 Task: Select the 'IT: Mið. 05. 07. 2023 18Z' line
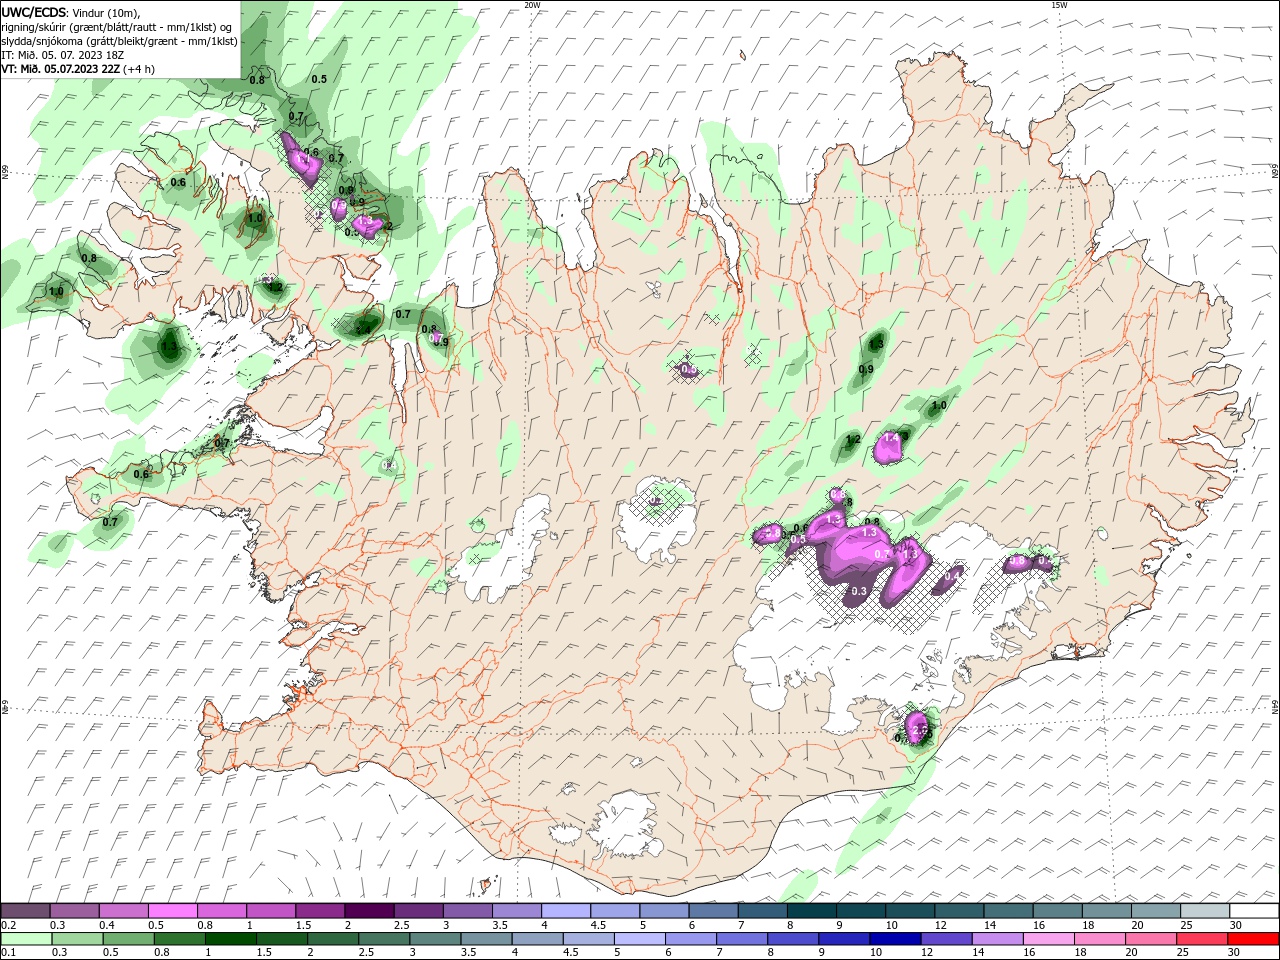[61, 55]
